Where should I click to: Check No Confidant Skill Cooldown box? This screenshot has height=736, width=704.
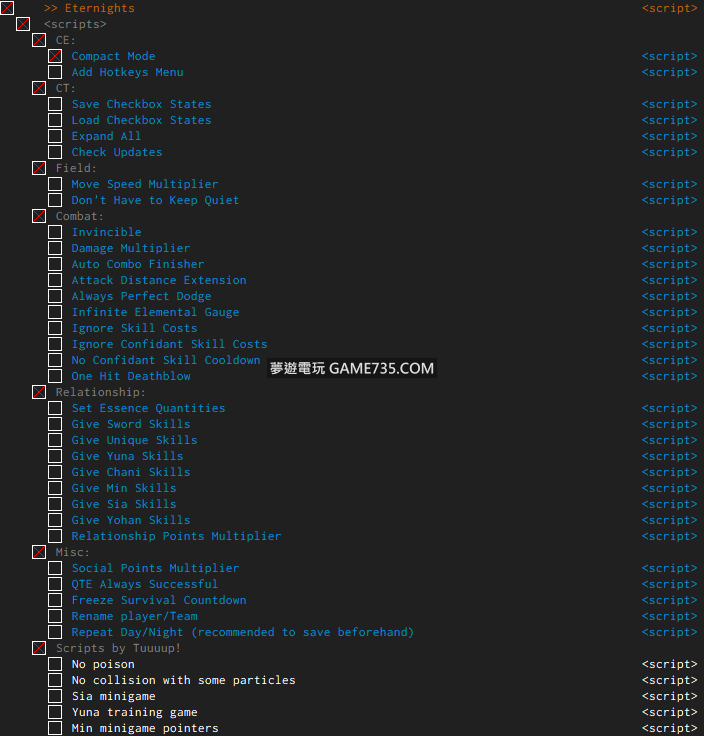(55, 360)
